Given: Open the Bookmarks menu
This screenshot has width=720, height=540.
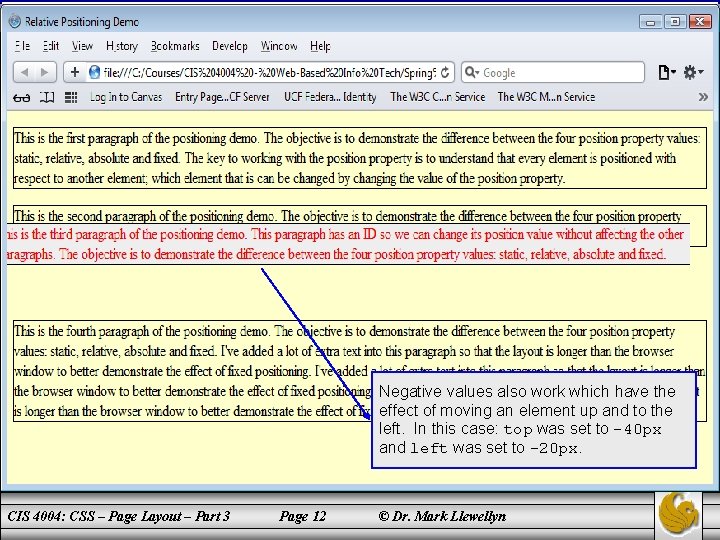Looking at the screenshot, I should [x=175, y=46].
